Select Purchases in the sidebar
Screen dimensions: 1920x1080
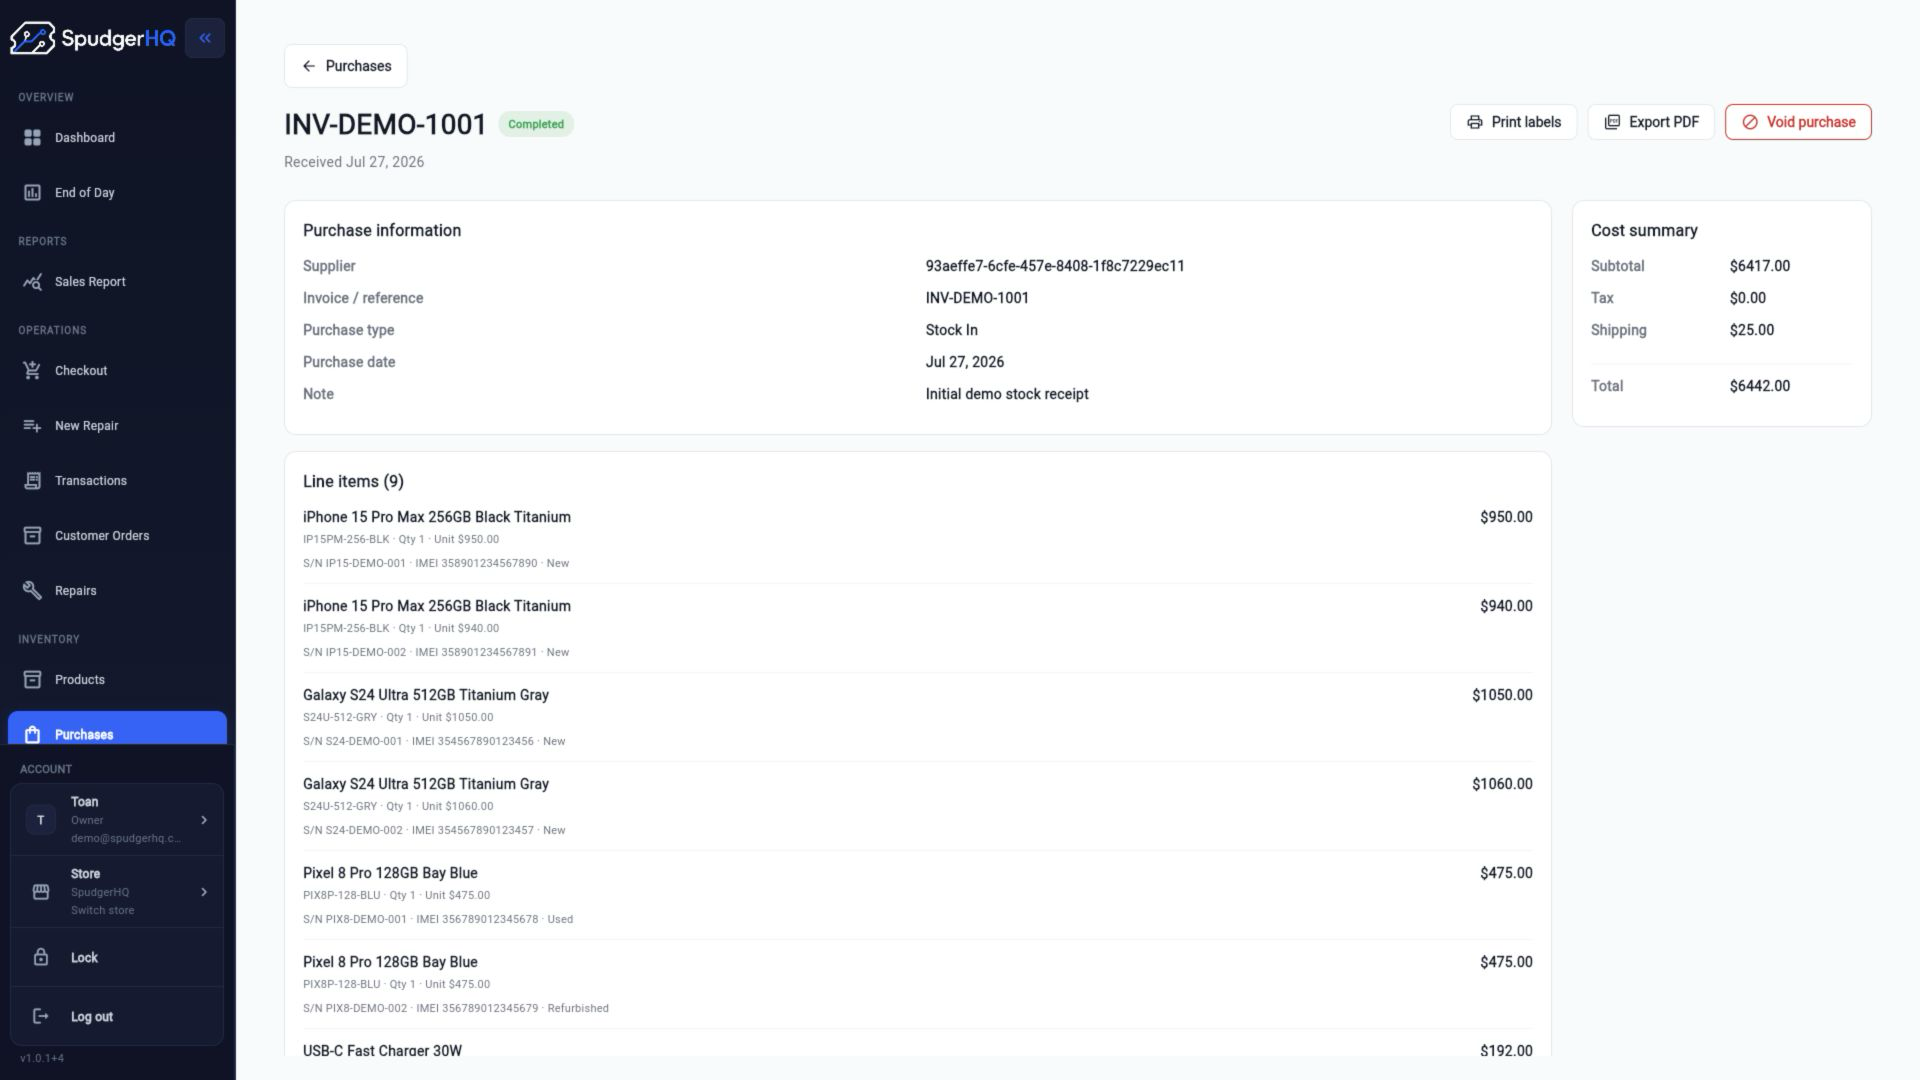coord(117,729)
